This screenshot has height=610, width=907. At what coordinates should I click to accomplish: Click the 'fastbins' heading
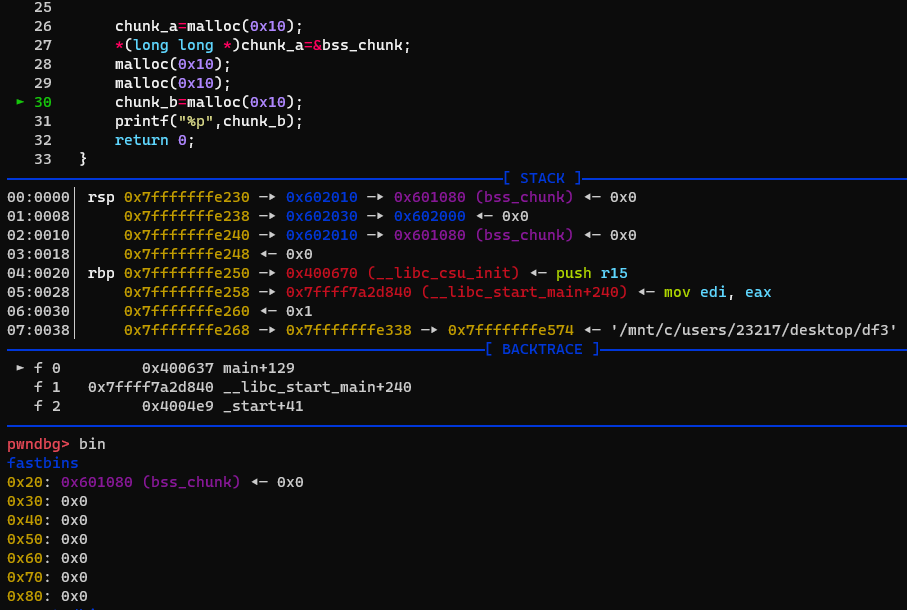43,463
